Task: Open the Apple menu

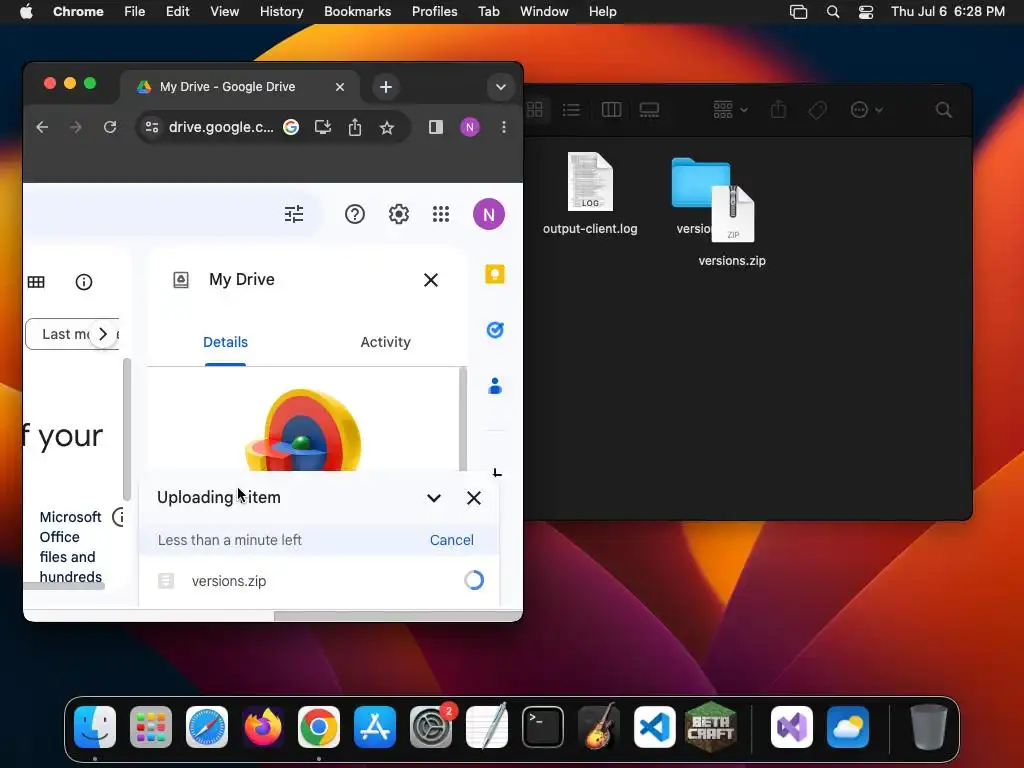Action: [26, 12]
